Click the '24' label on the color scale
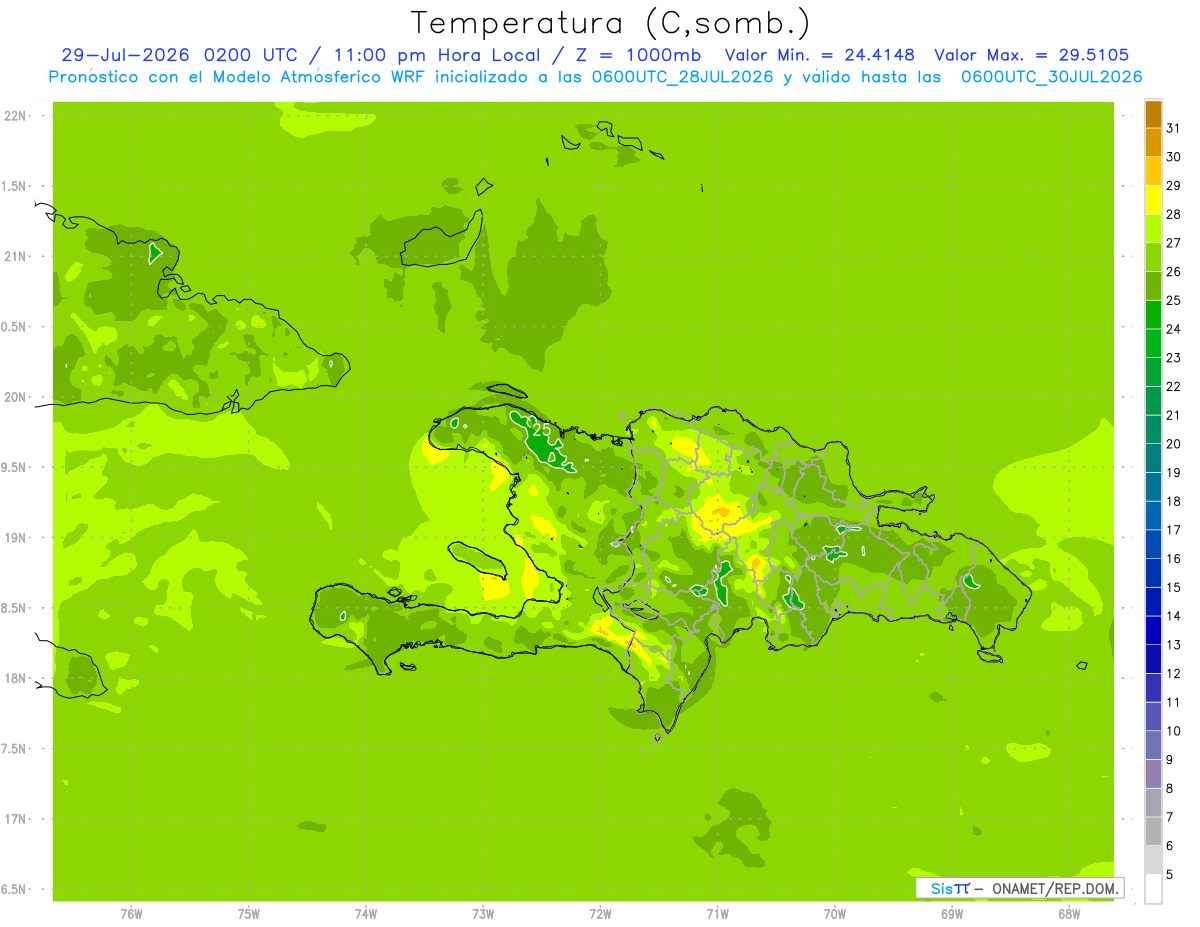 tap(1173, 329)
